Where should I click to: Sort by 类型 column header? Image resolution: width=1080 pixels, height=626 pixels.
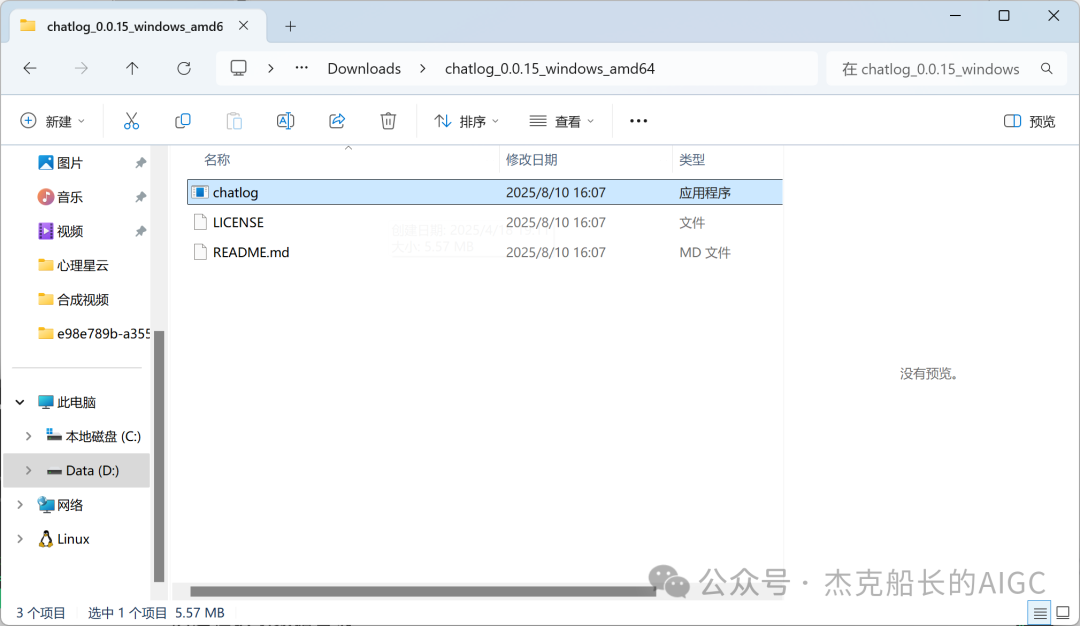pos(692,160)
